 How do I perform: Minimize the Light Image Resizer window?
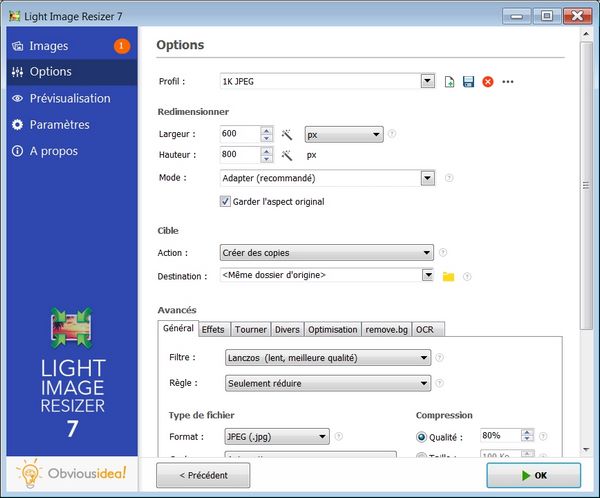[x=516, y=16]
